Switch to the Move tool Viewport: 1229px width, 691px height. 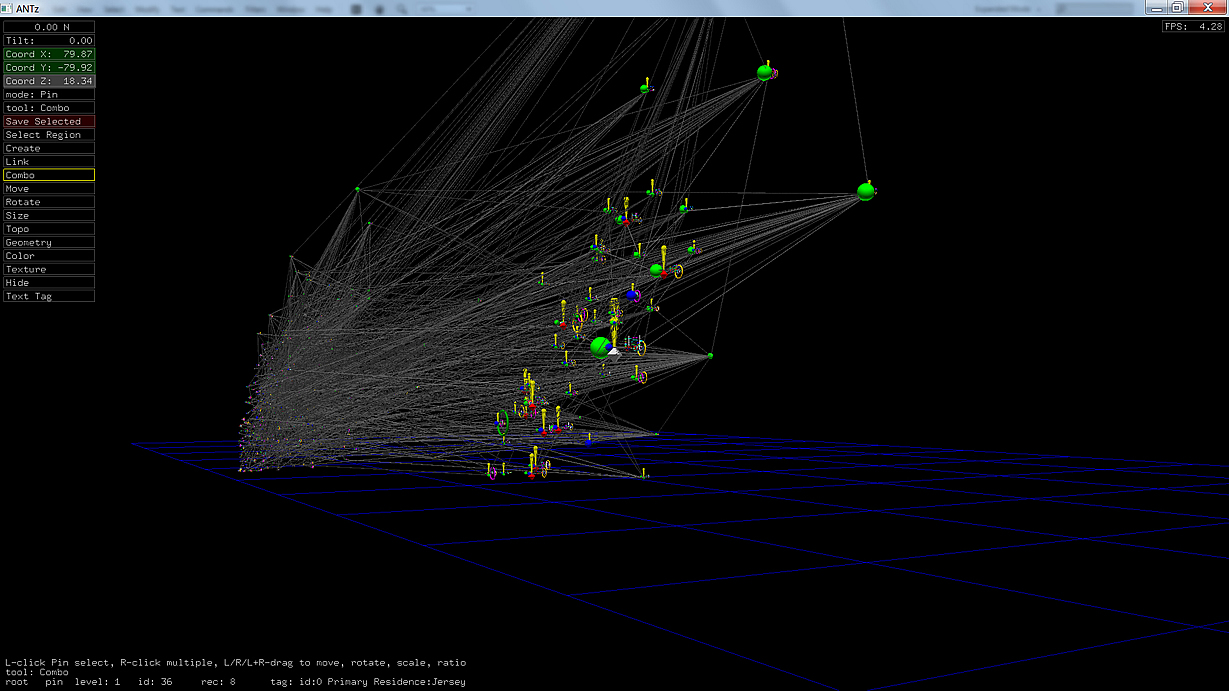tap(49, 188)
